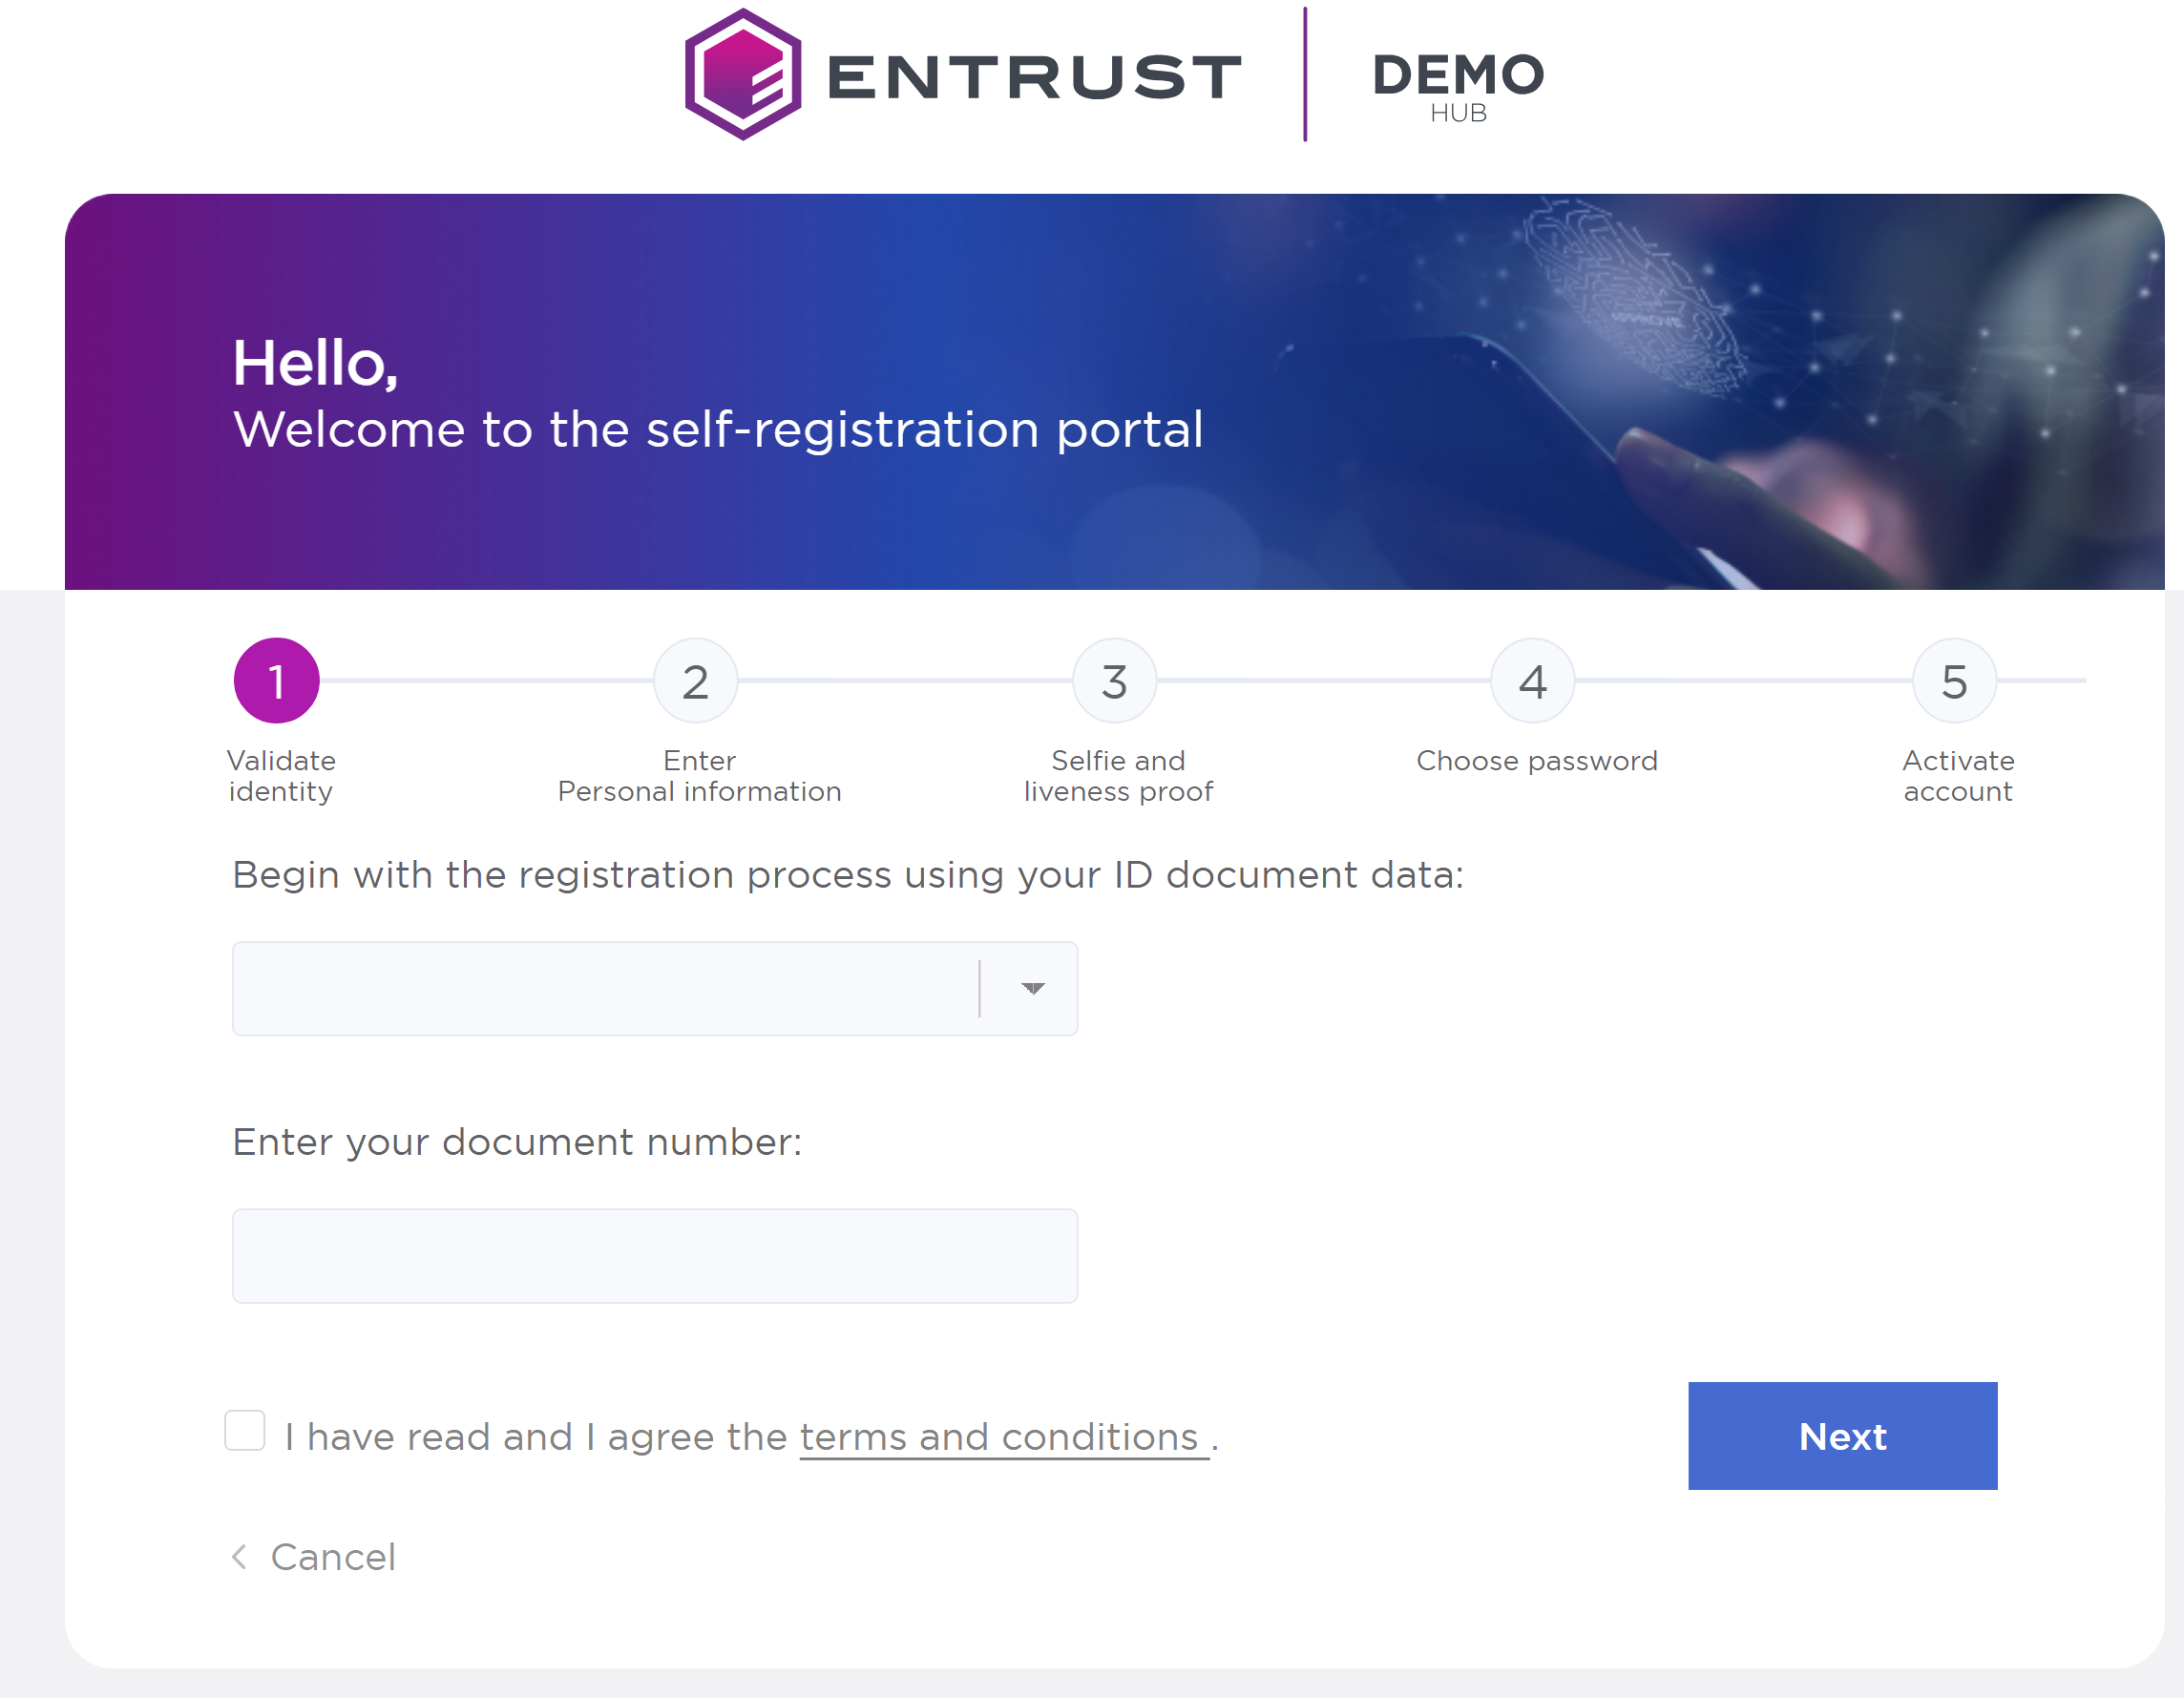Focus the document number input field
Screen dimensions: 2184x1698
point(655,1256)
